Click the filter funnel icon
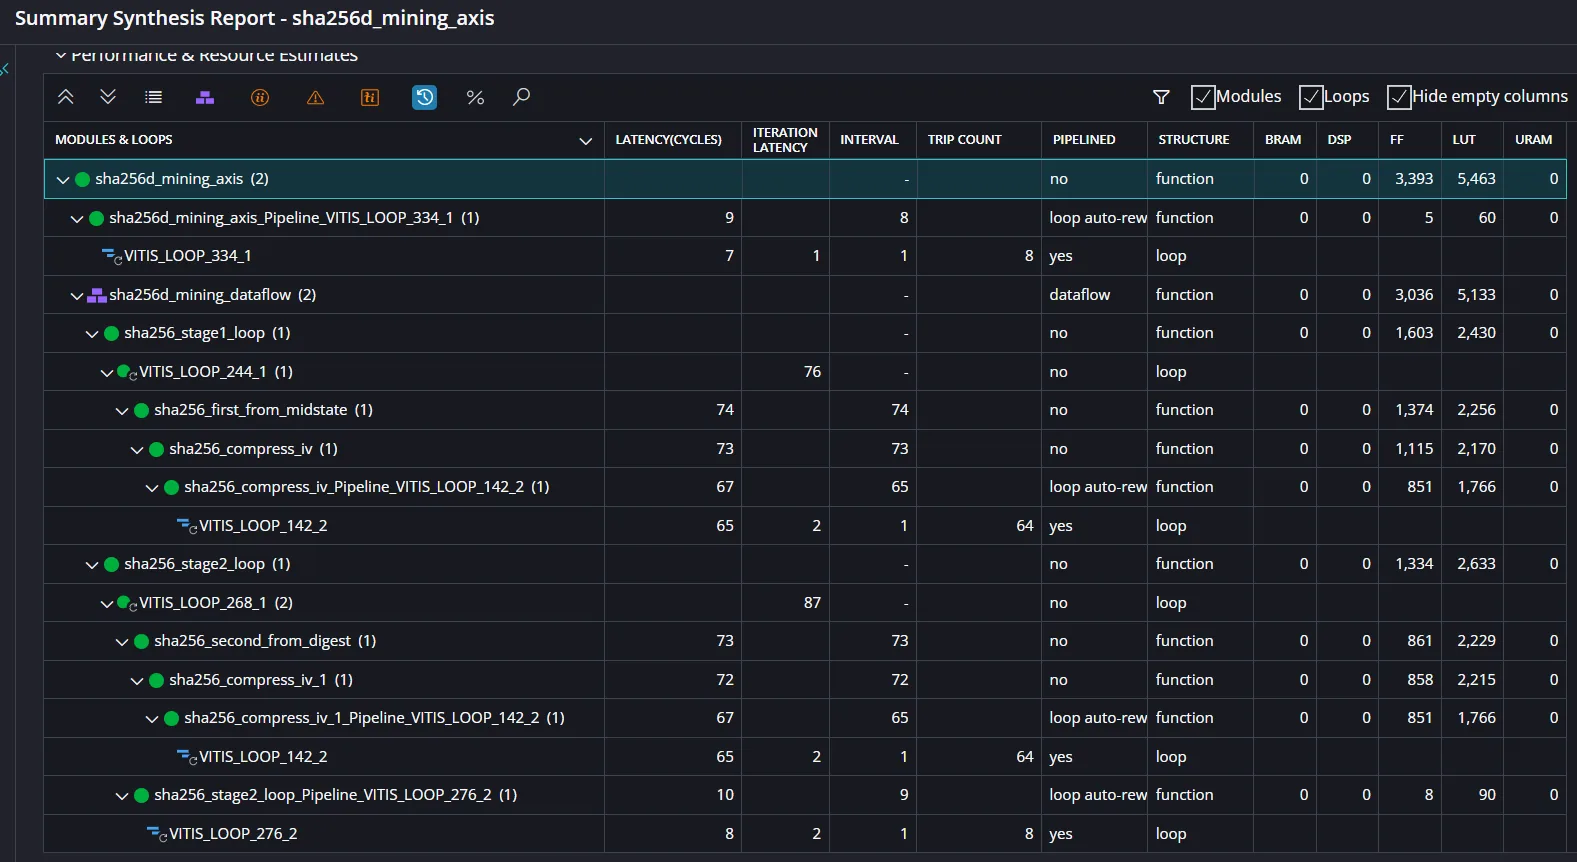1577x862 pixels. (1161, 97)
